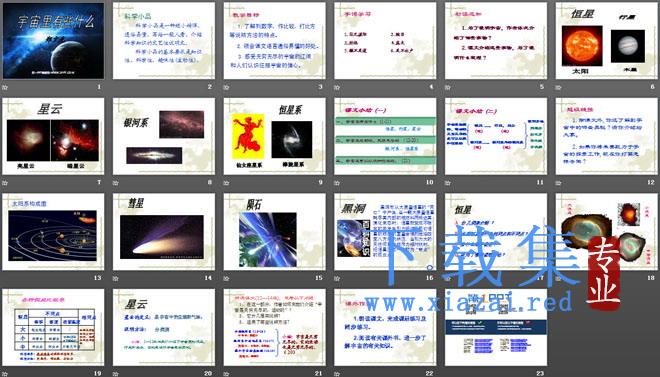Viewport: 660px width, 377px height.
Task: Select the 星云 definition slide 20
Action: pyautogui.click(x=164, y=327)
